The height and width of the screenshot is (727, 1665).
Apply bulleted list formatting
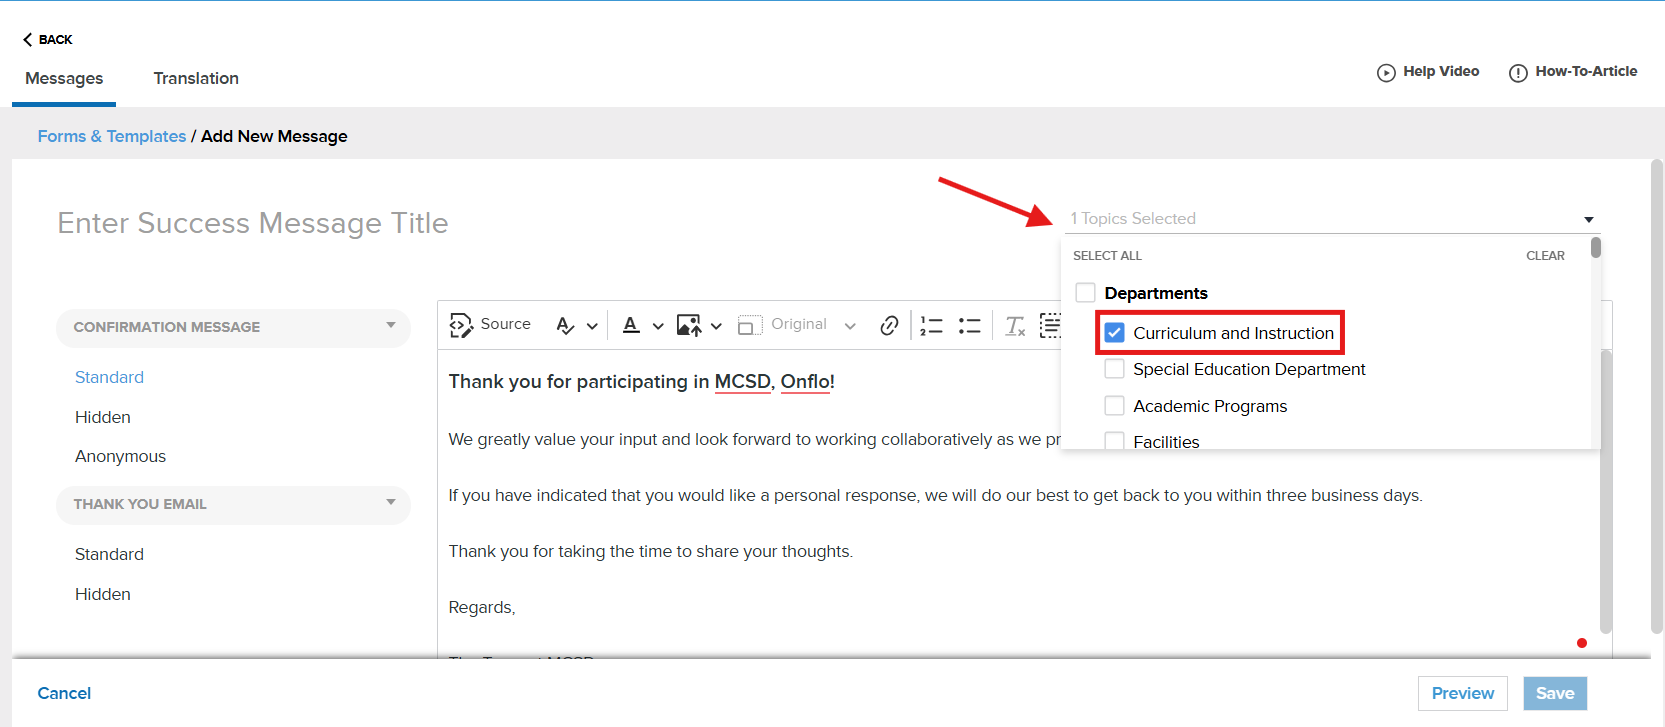coord(969,325)
